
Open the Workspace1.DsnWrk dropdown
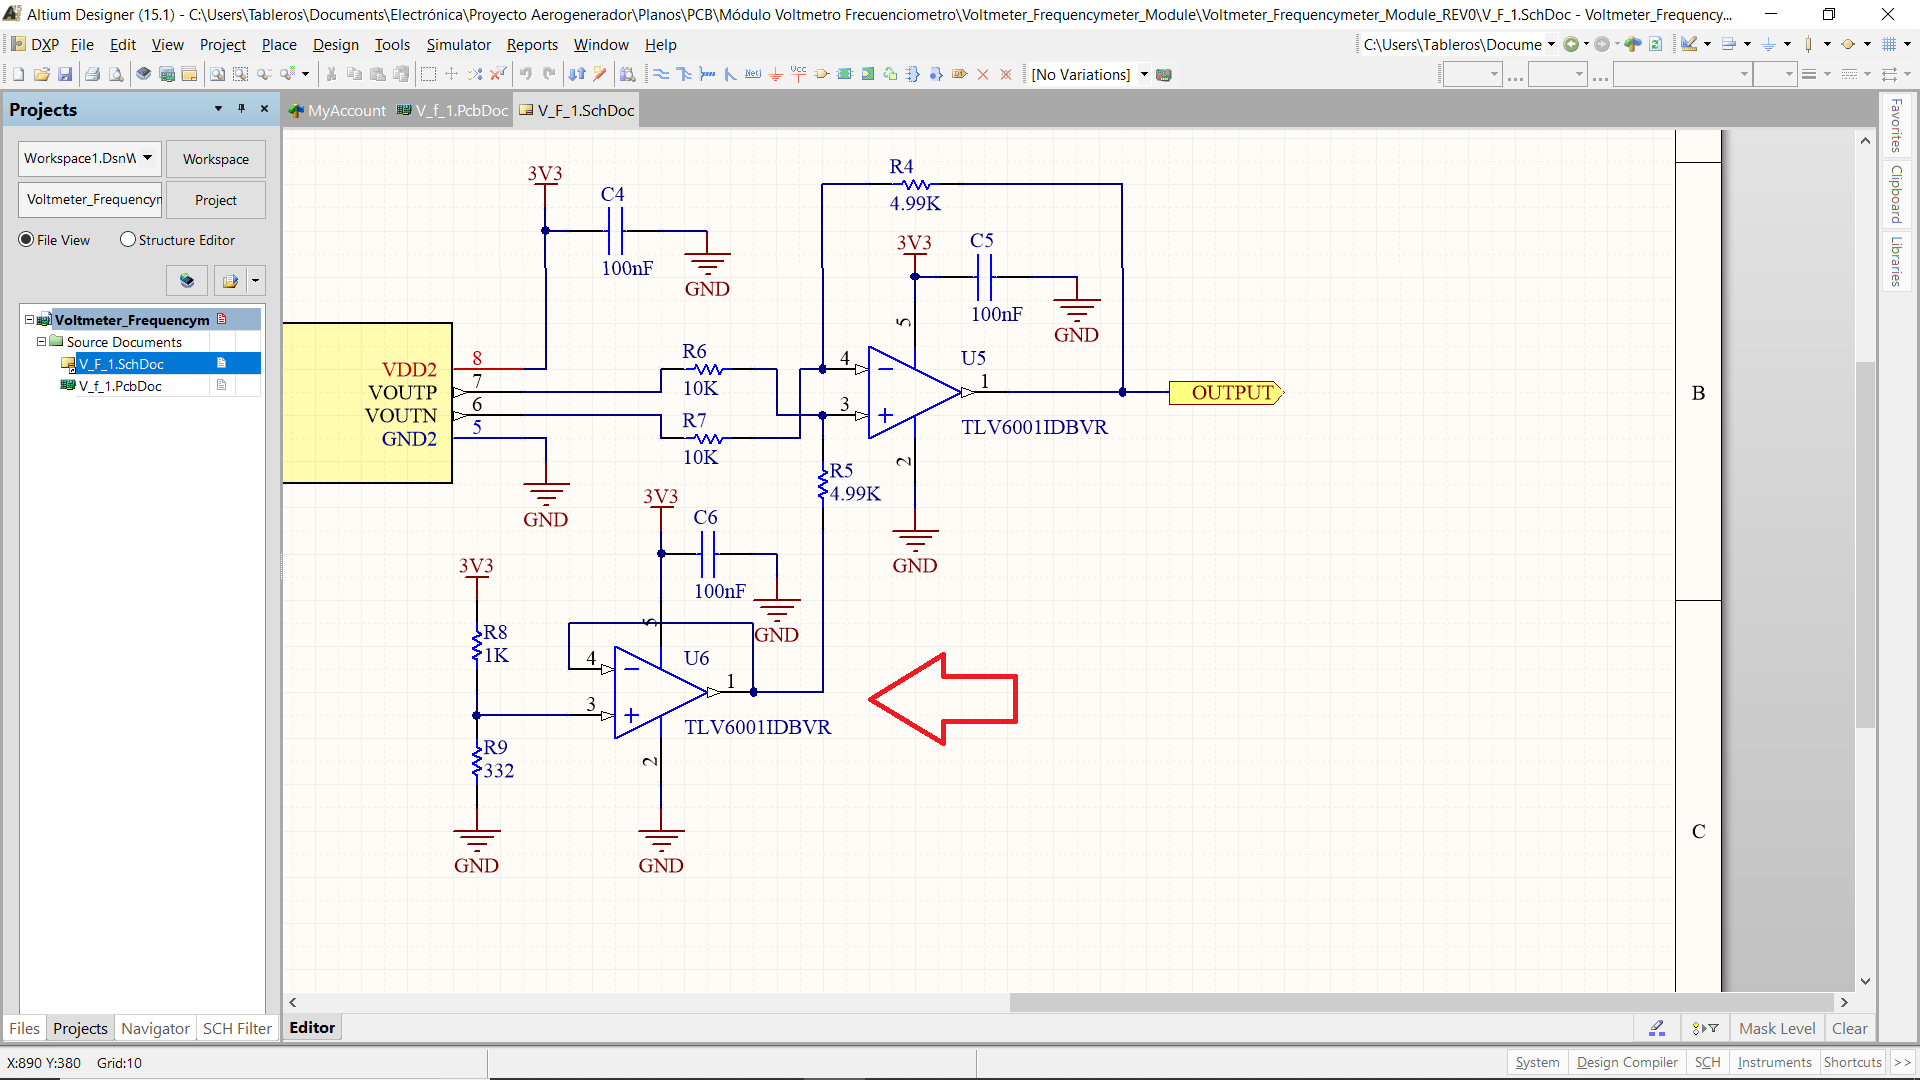(x=147, y=158)
